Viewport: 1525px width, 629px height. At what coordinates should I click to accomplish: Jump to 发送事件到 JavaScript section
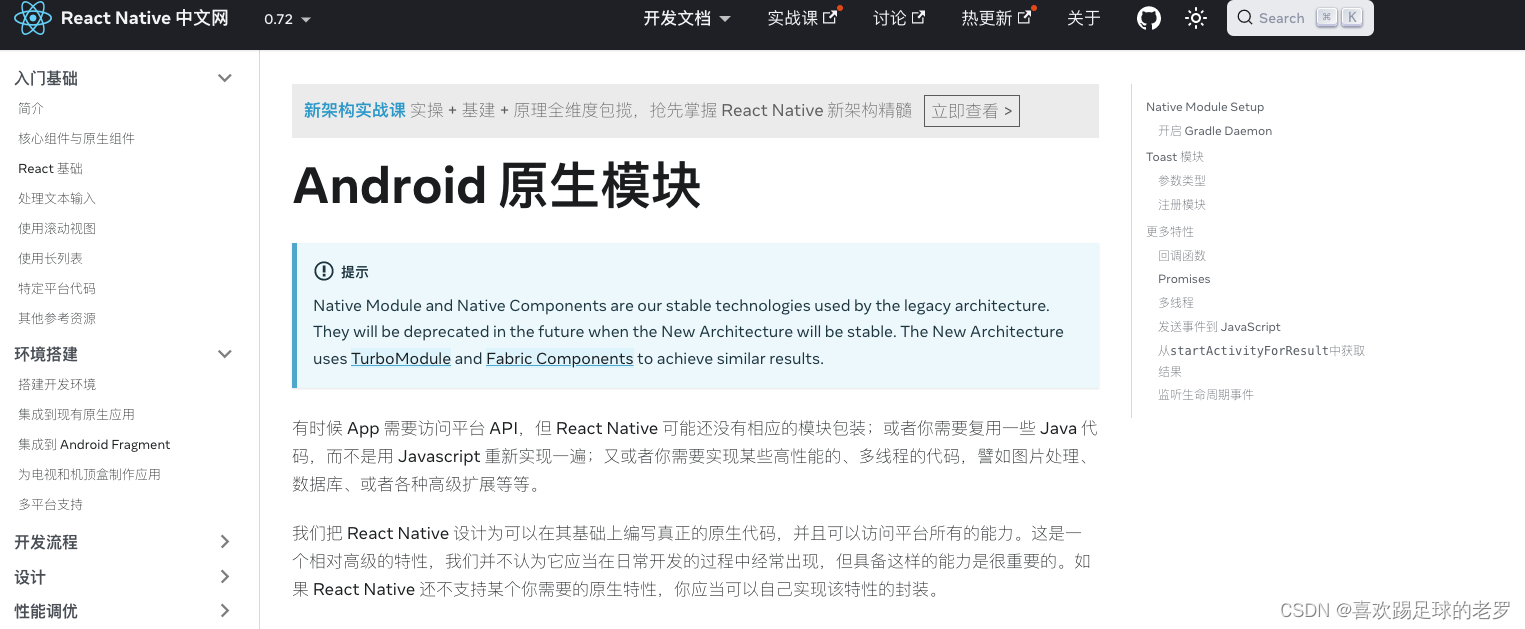[x=1219, y=327]
